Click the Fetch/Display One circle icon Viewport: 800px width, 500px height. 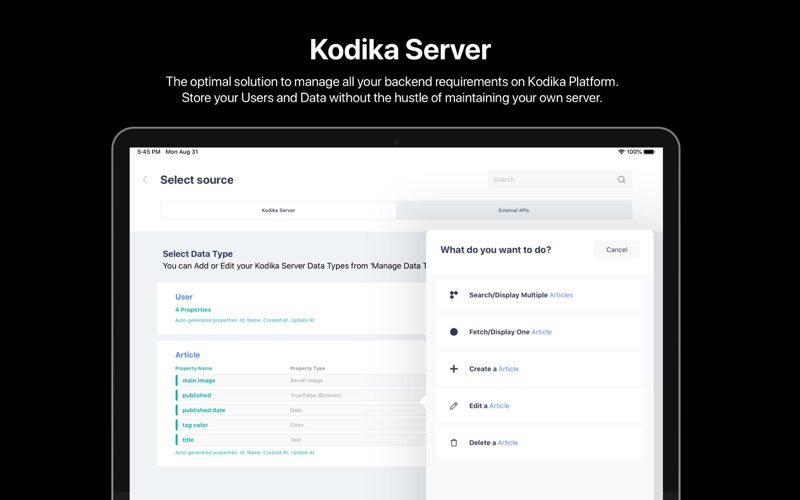point(454,332)
